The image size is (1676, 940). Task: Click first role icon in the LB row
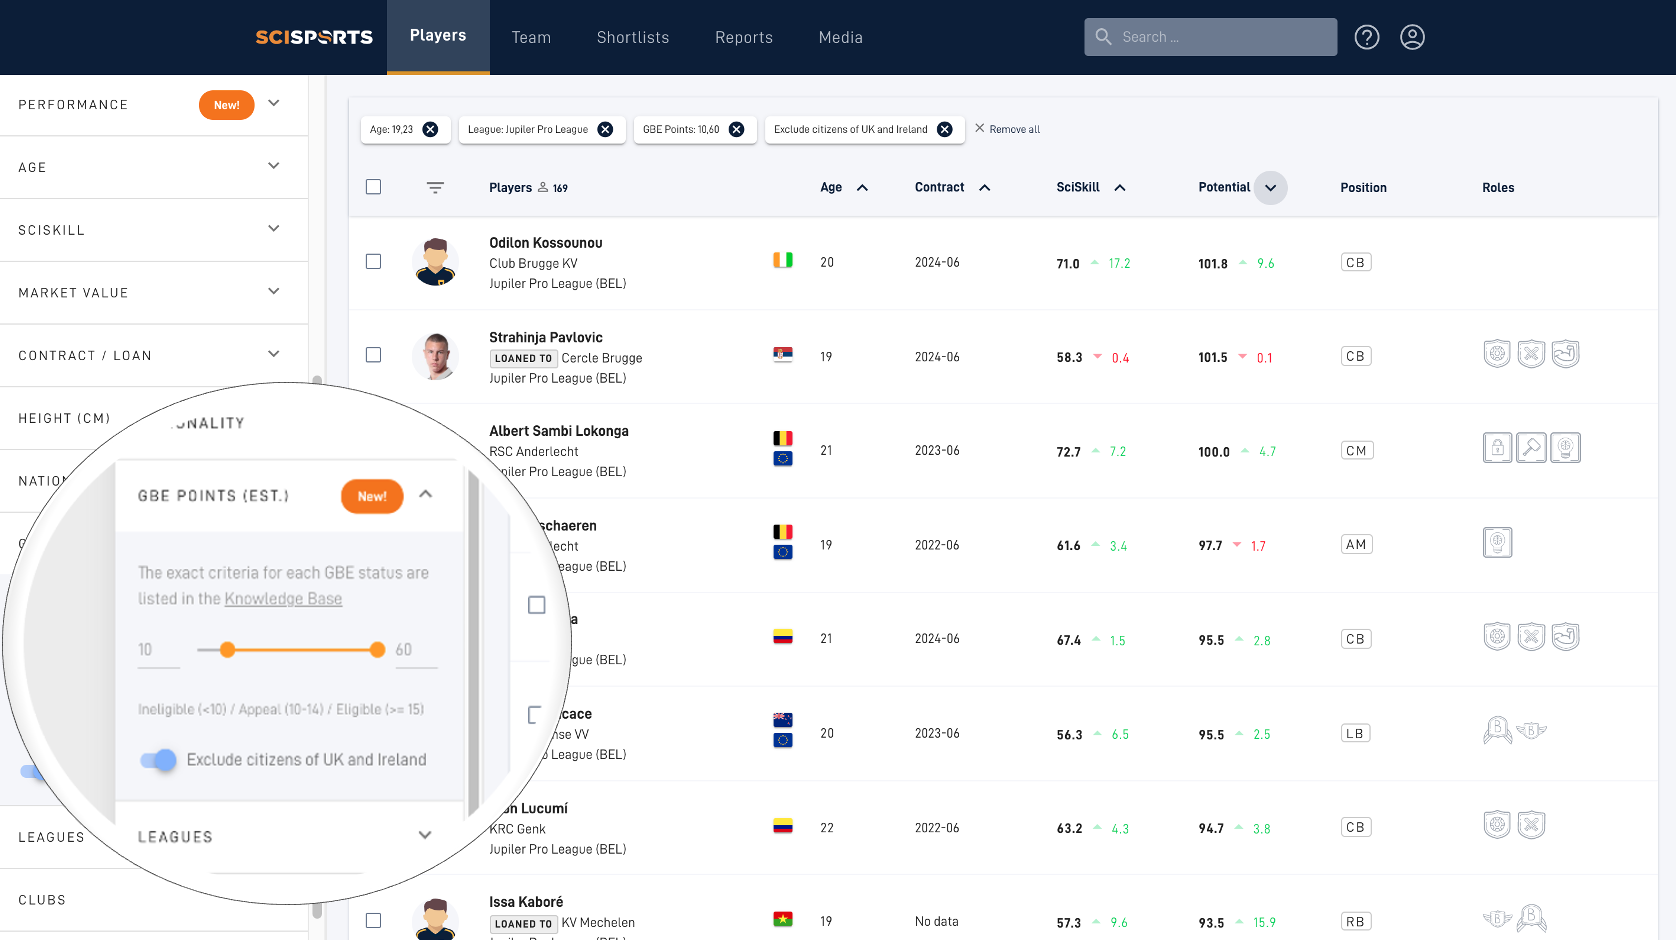click(x=1497, y=731)
